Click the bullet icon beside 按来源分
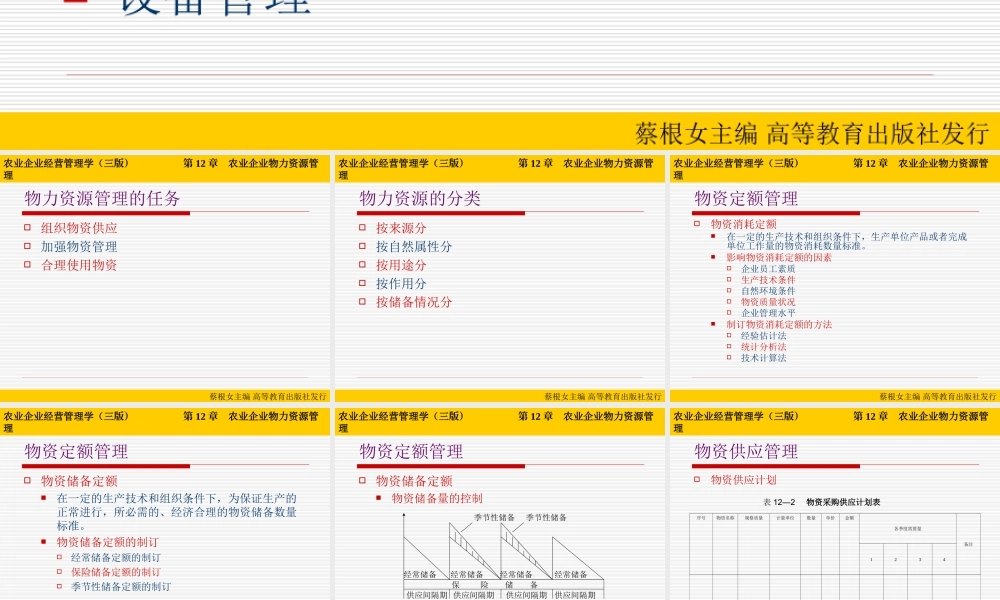The height and width of the screenshot is (600, 1000). pos(362,229)
